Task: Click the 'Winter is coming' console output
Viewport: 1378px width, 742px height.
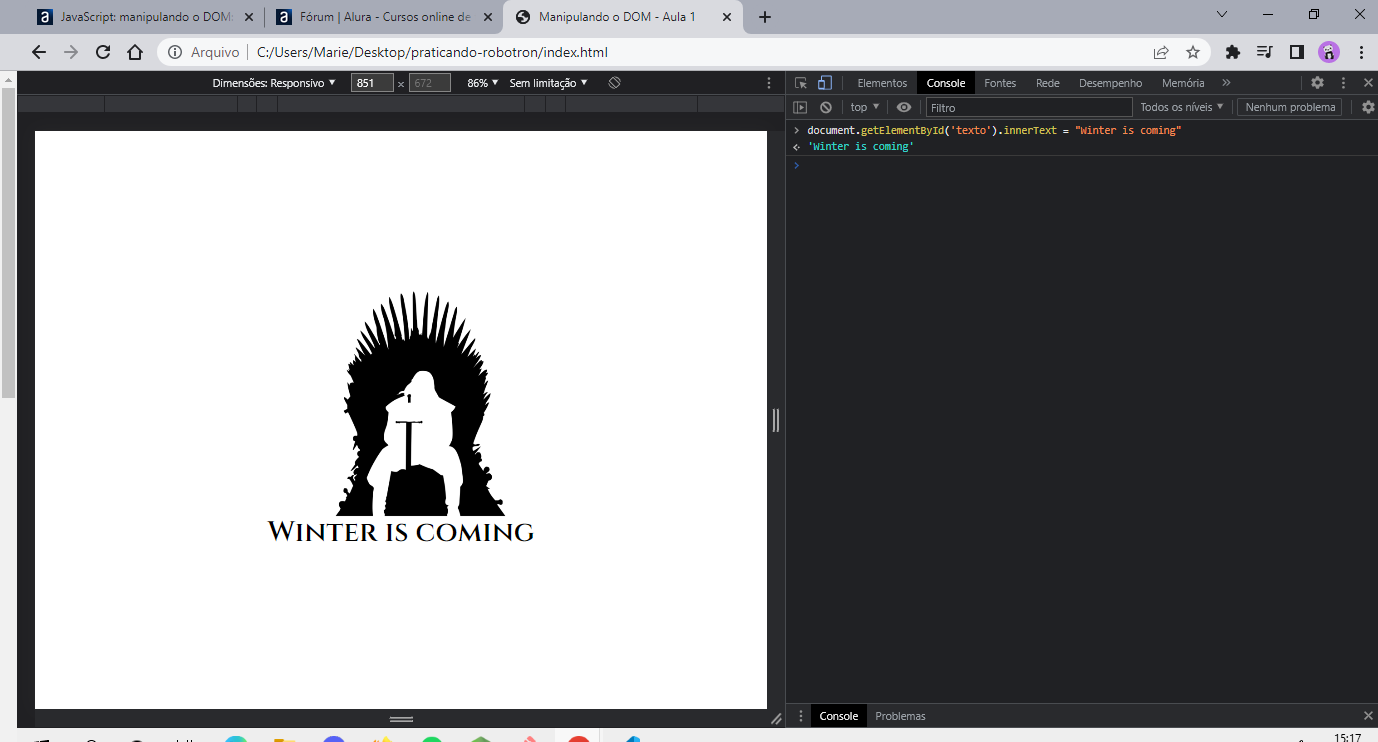Action: (x=861, y=147)
